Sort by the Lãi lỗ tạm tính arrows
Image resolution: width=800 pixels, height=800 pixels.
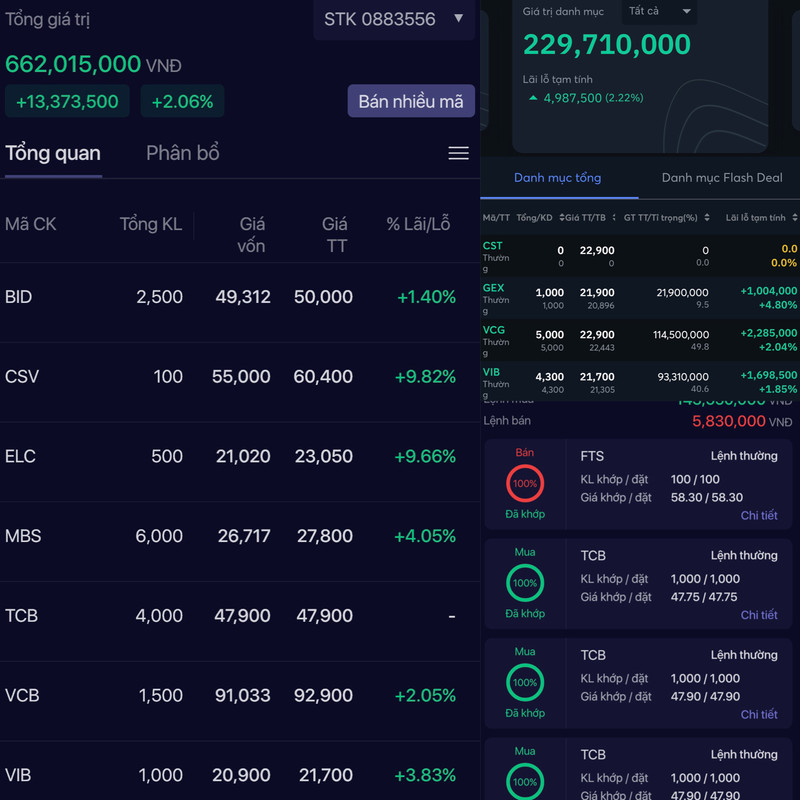[795, 218]
